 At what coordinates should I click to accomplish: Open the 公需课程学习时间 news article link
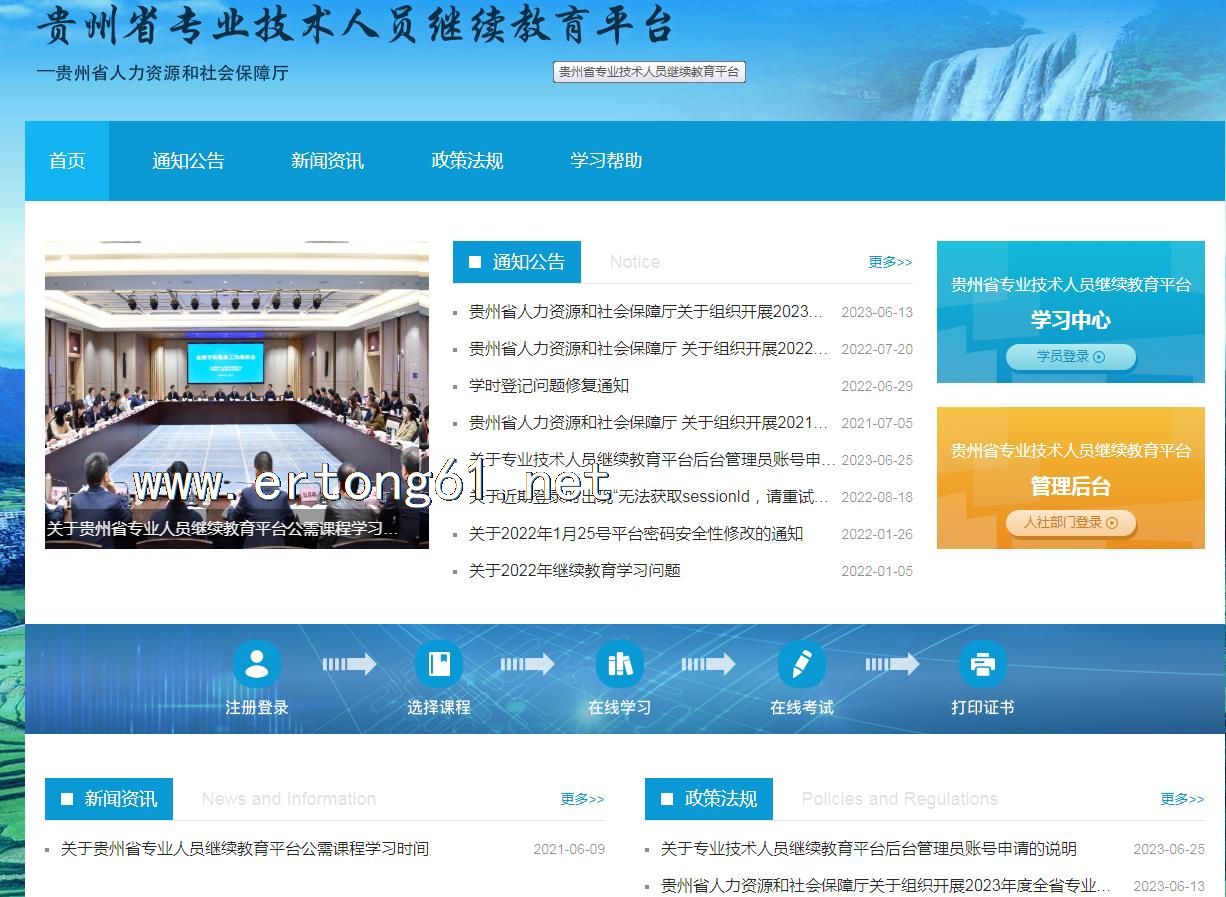click(x=245, y=849)
